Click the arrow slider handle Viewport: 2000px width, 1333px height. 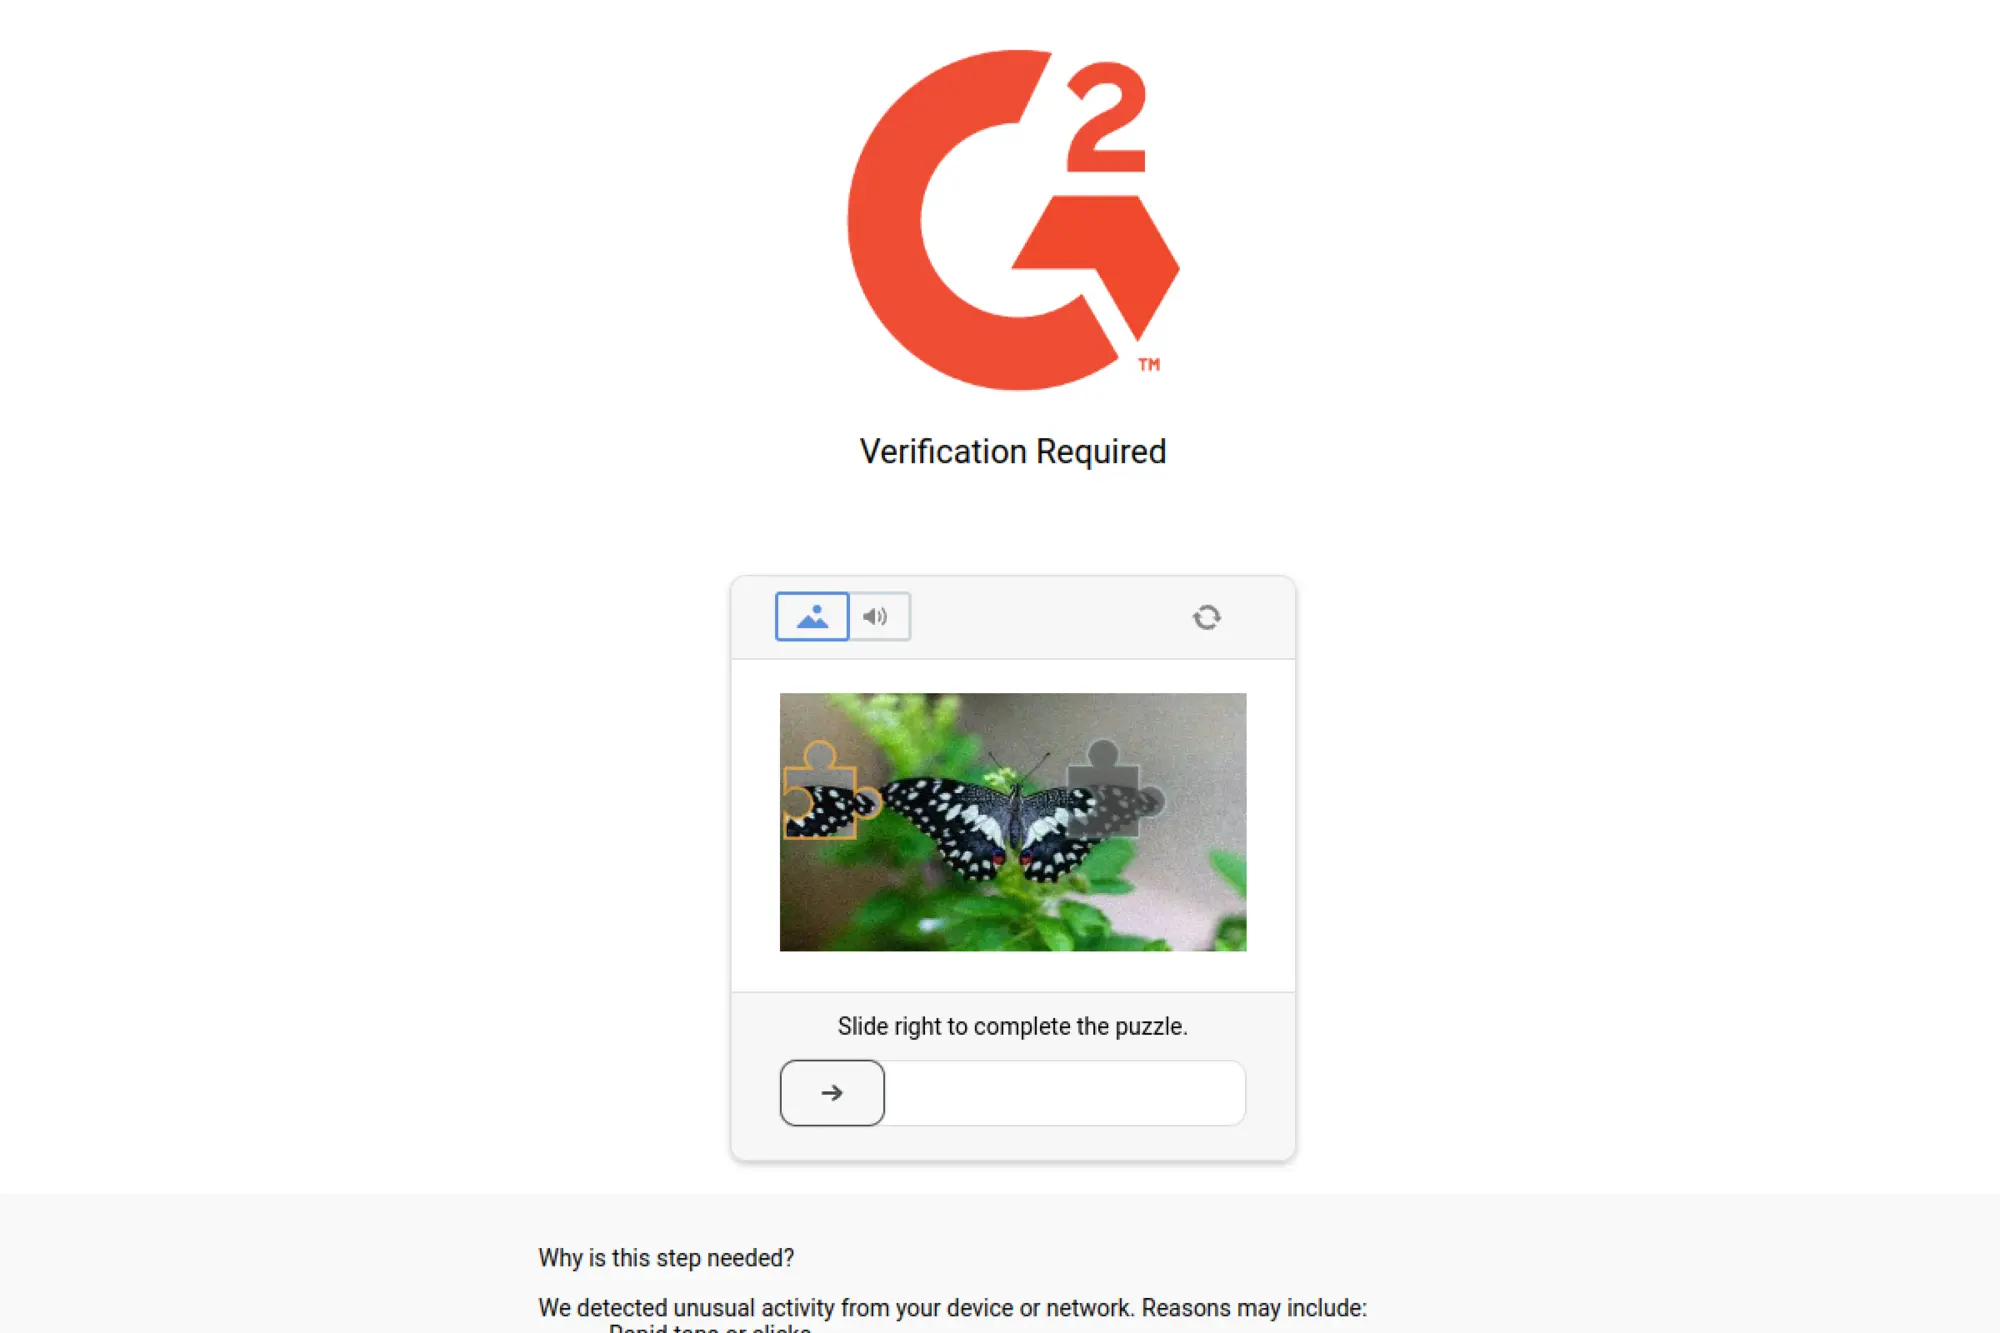(x=832, y=1093)
